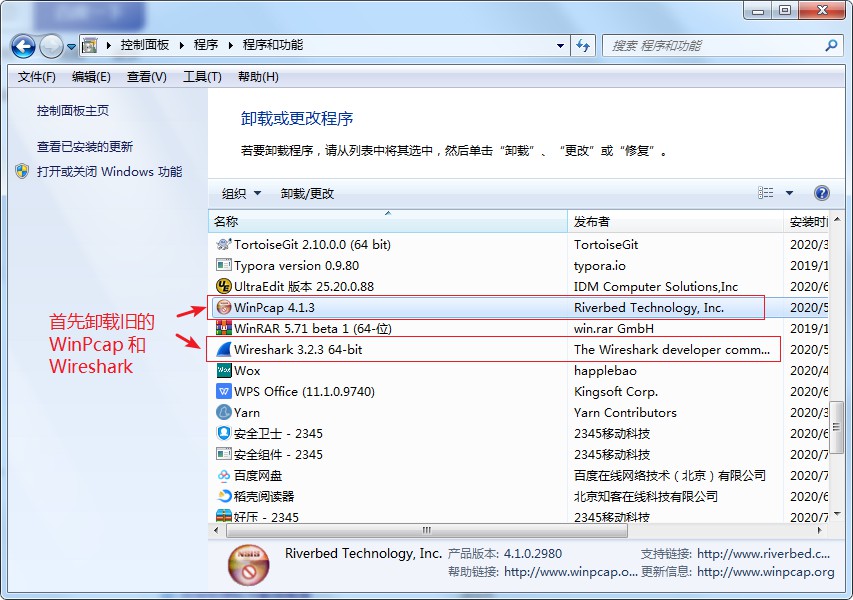
Task: Select 程序 in the address breadcrumb
Action: coord(206,45)
